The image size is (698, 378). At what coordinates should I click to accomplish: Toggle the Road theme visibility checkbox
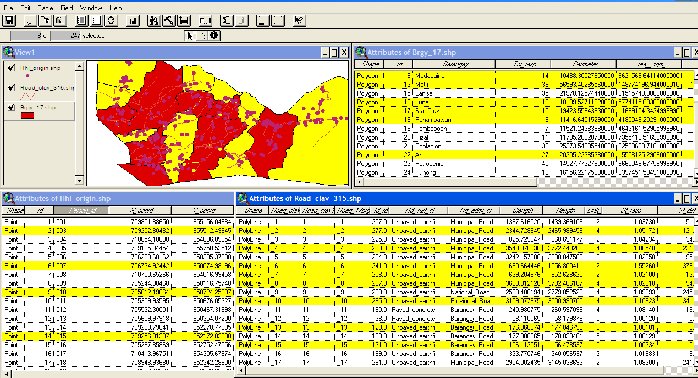(x=12, y=88)
